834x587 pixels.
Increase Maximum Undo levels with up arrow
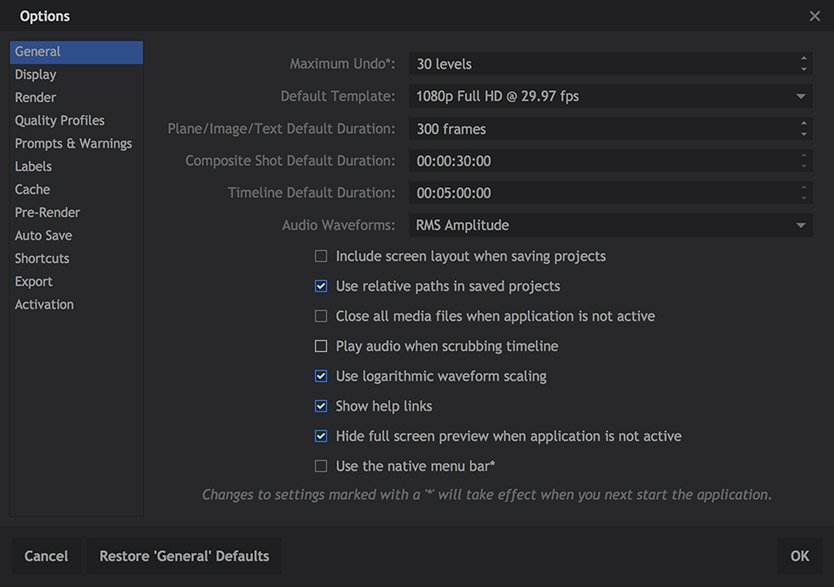[x=804, y=59]
